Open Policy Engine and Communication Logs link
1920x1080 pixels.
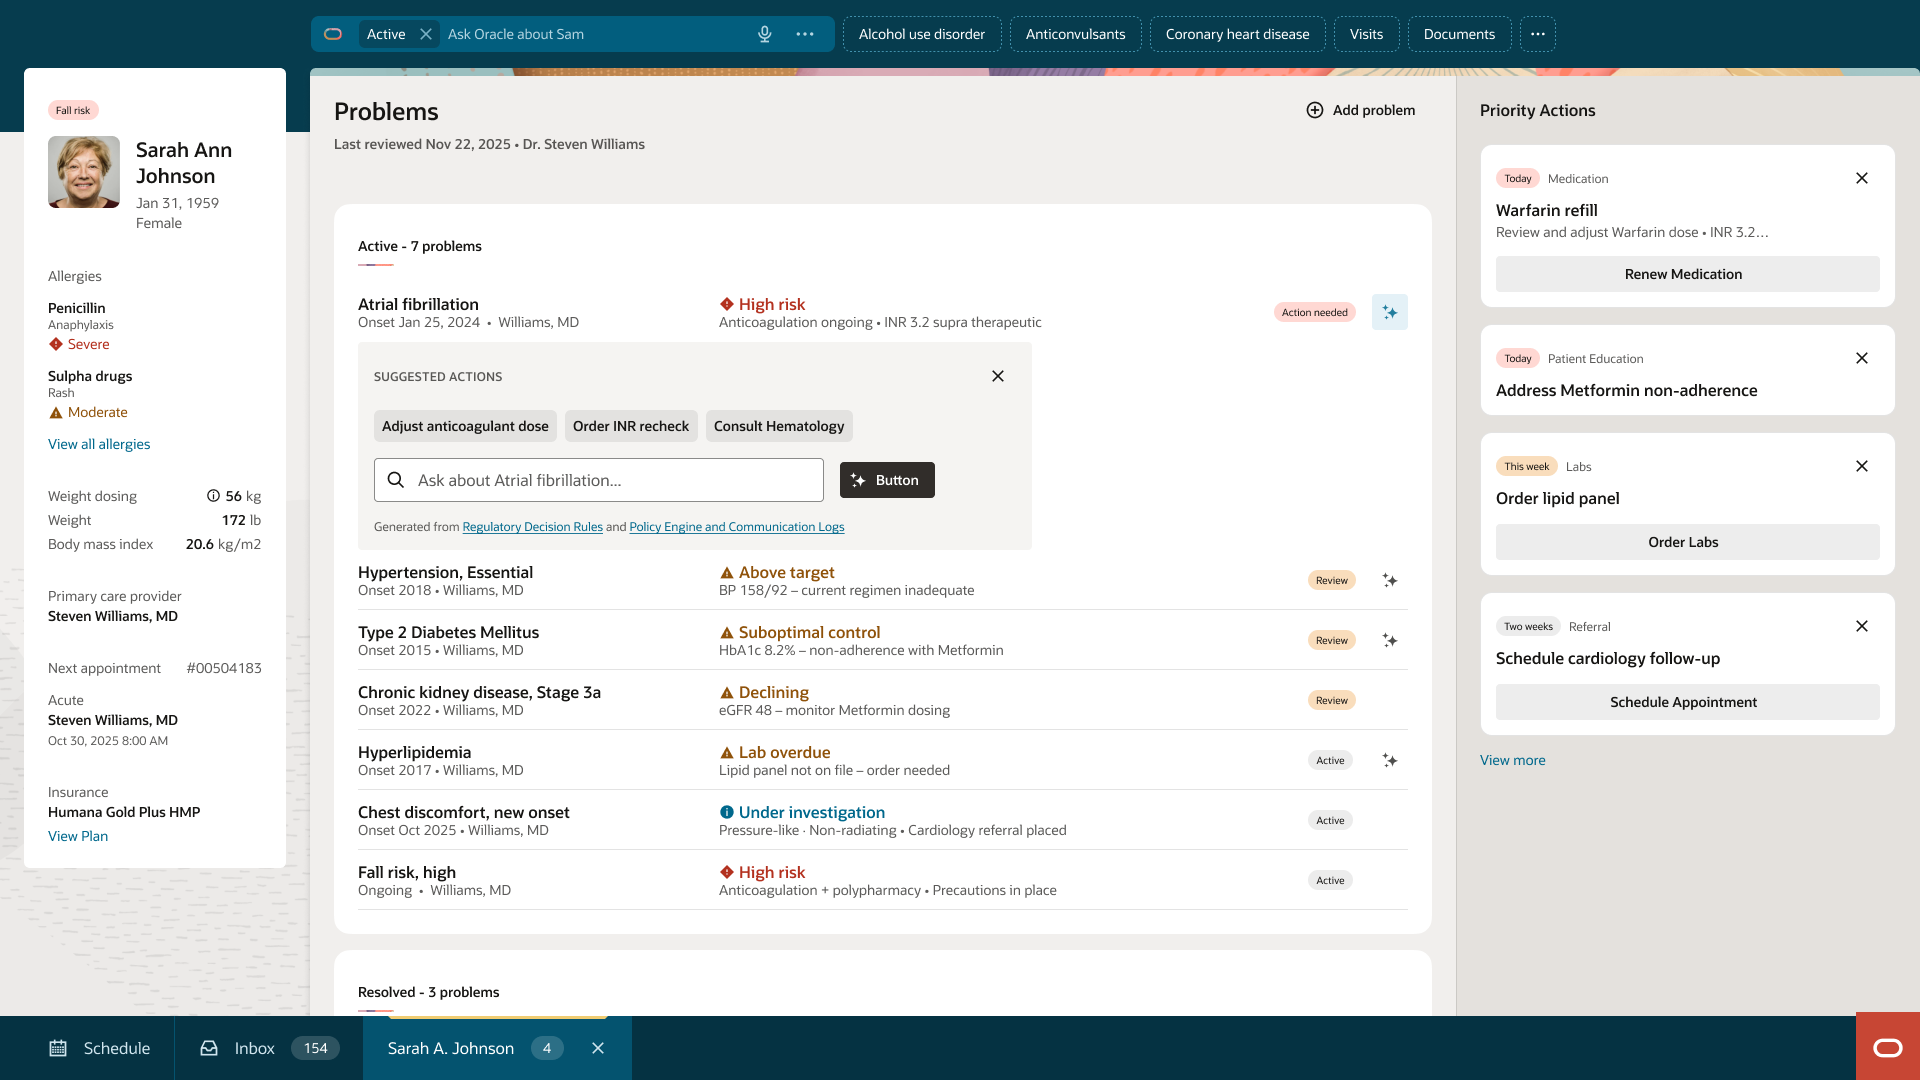coord(736,527)
